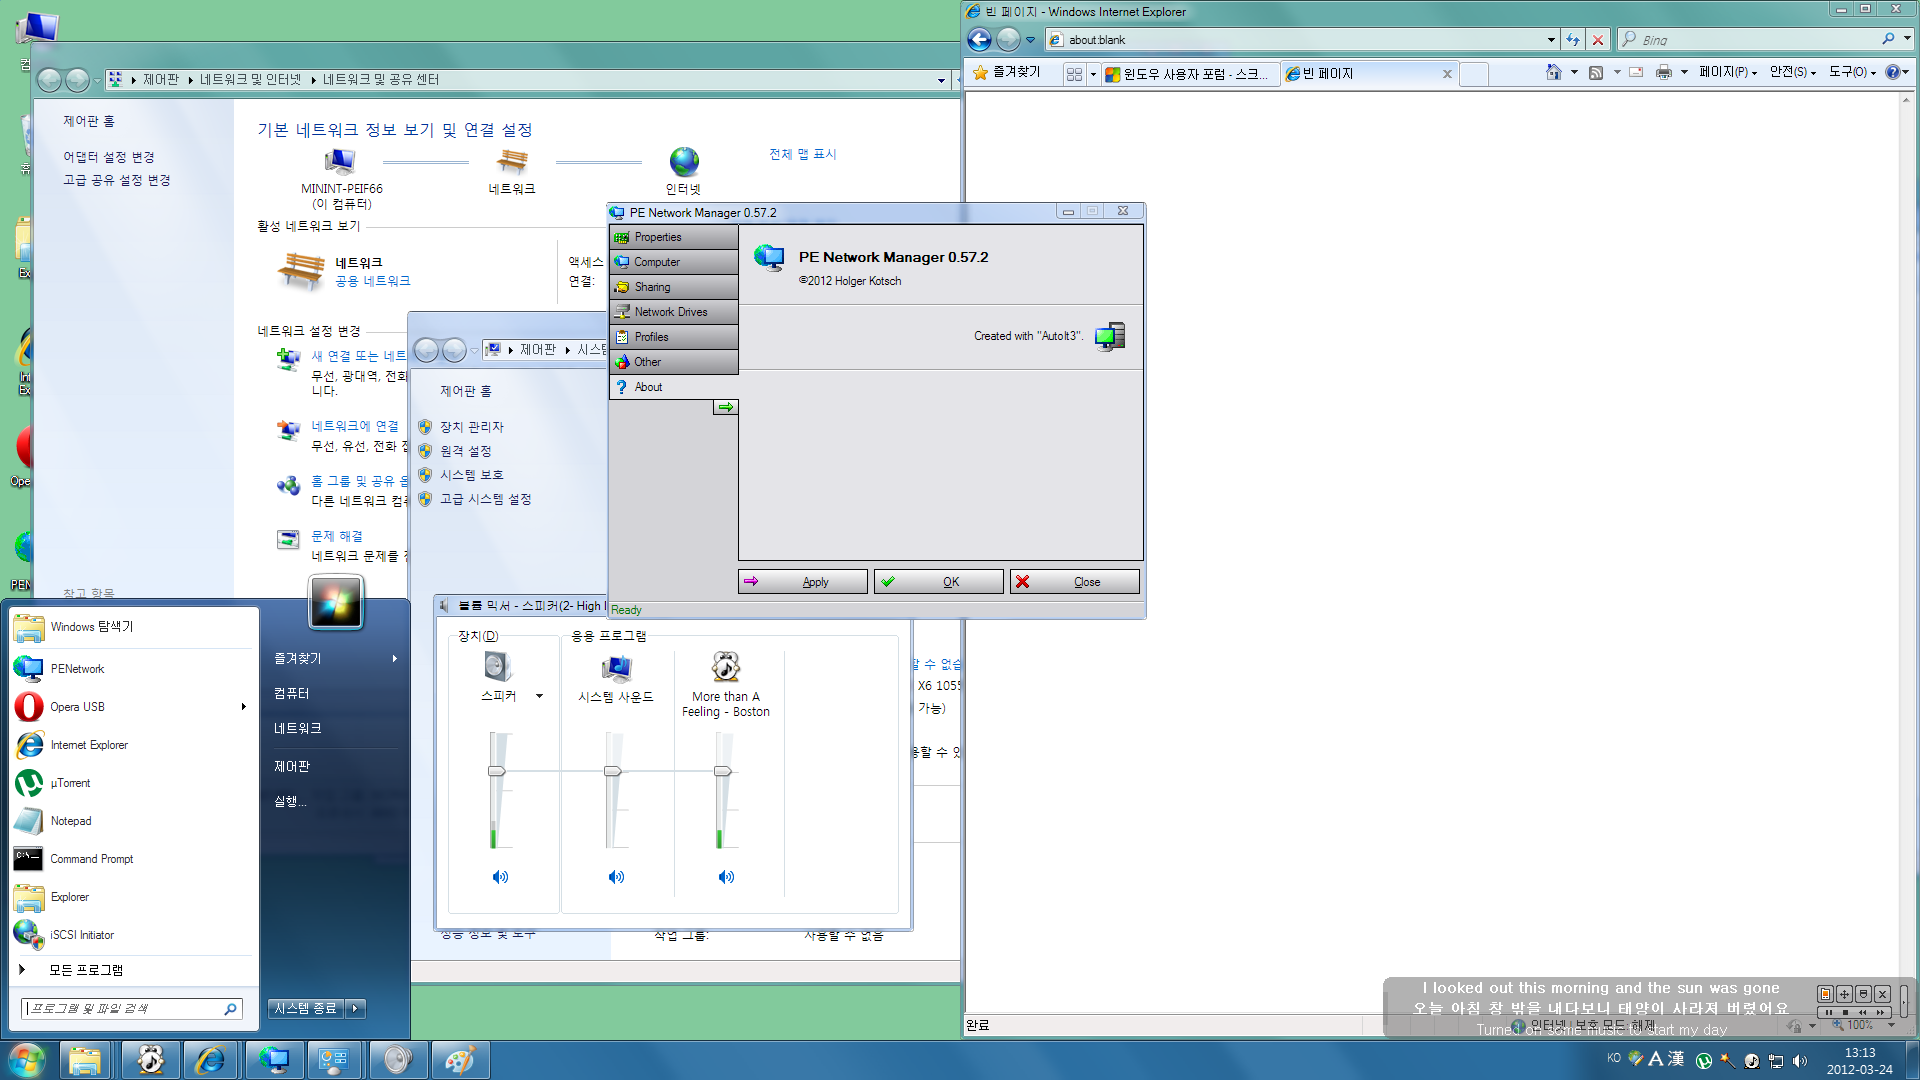Click the AutoIt3 icon in About panel
Viewport: 1920px width, 1080px height.
click(x=1110, y=336)
